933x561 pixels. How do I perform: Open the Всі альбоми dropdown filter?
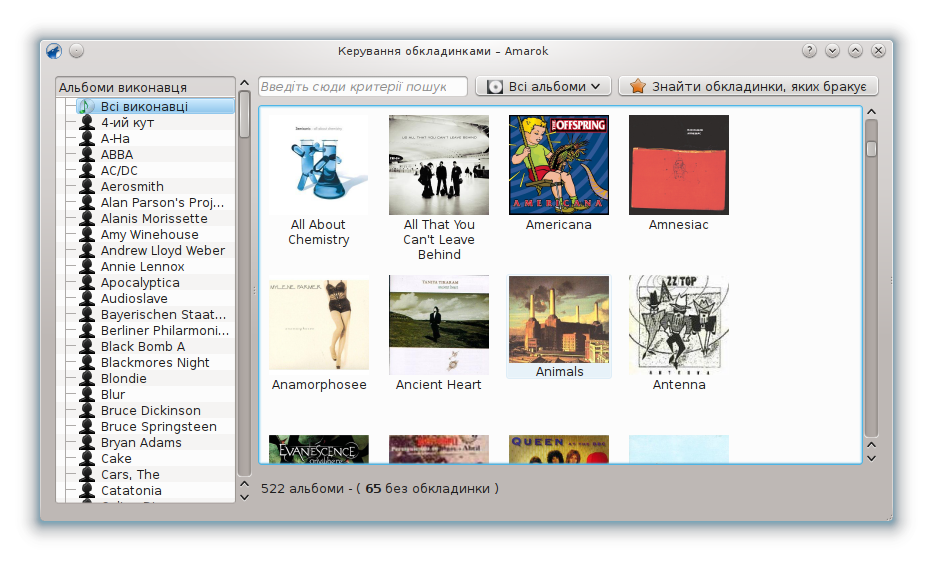[x=544, y=86]
